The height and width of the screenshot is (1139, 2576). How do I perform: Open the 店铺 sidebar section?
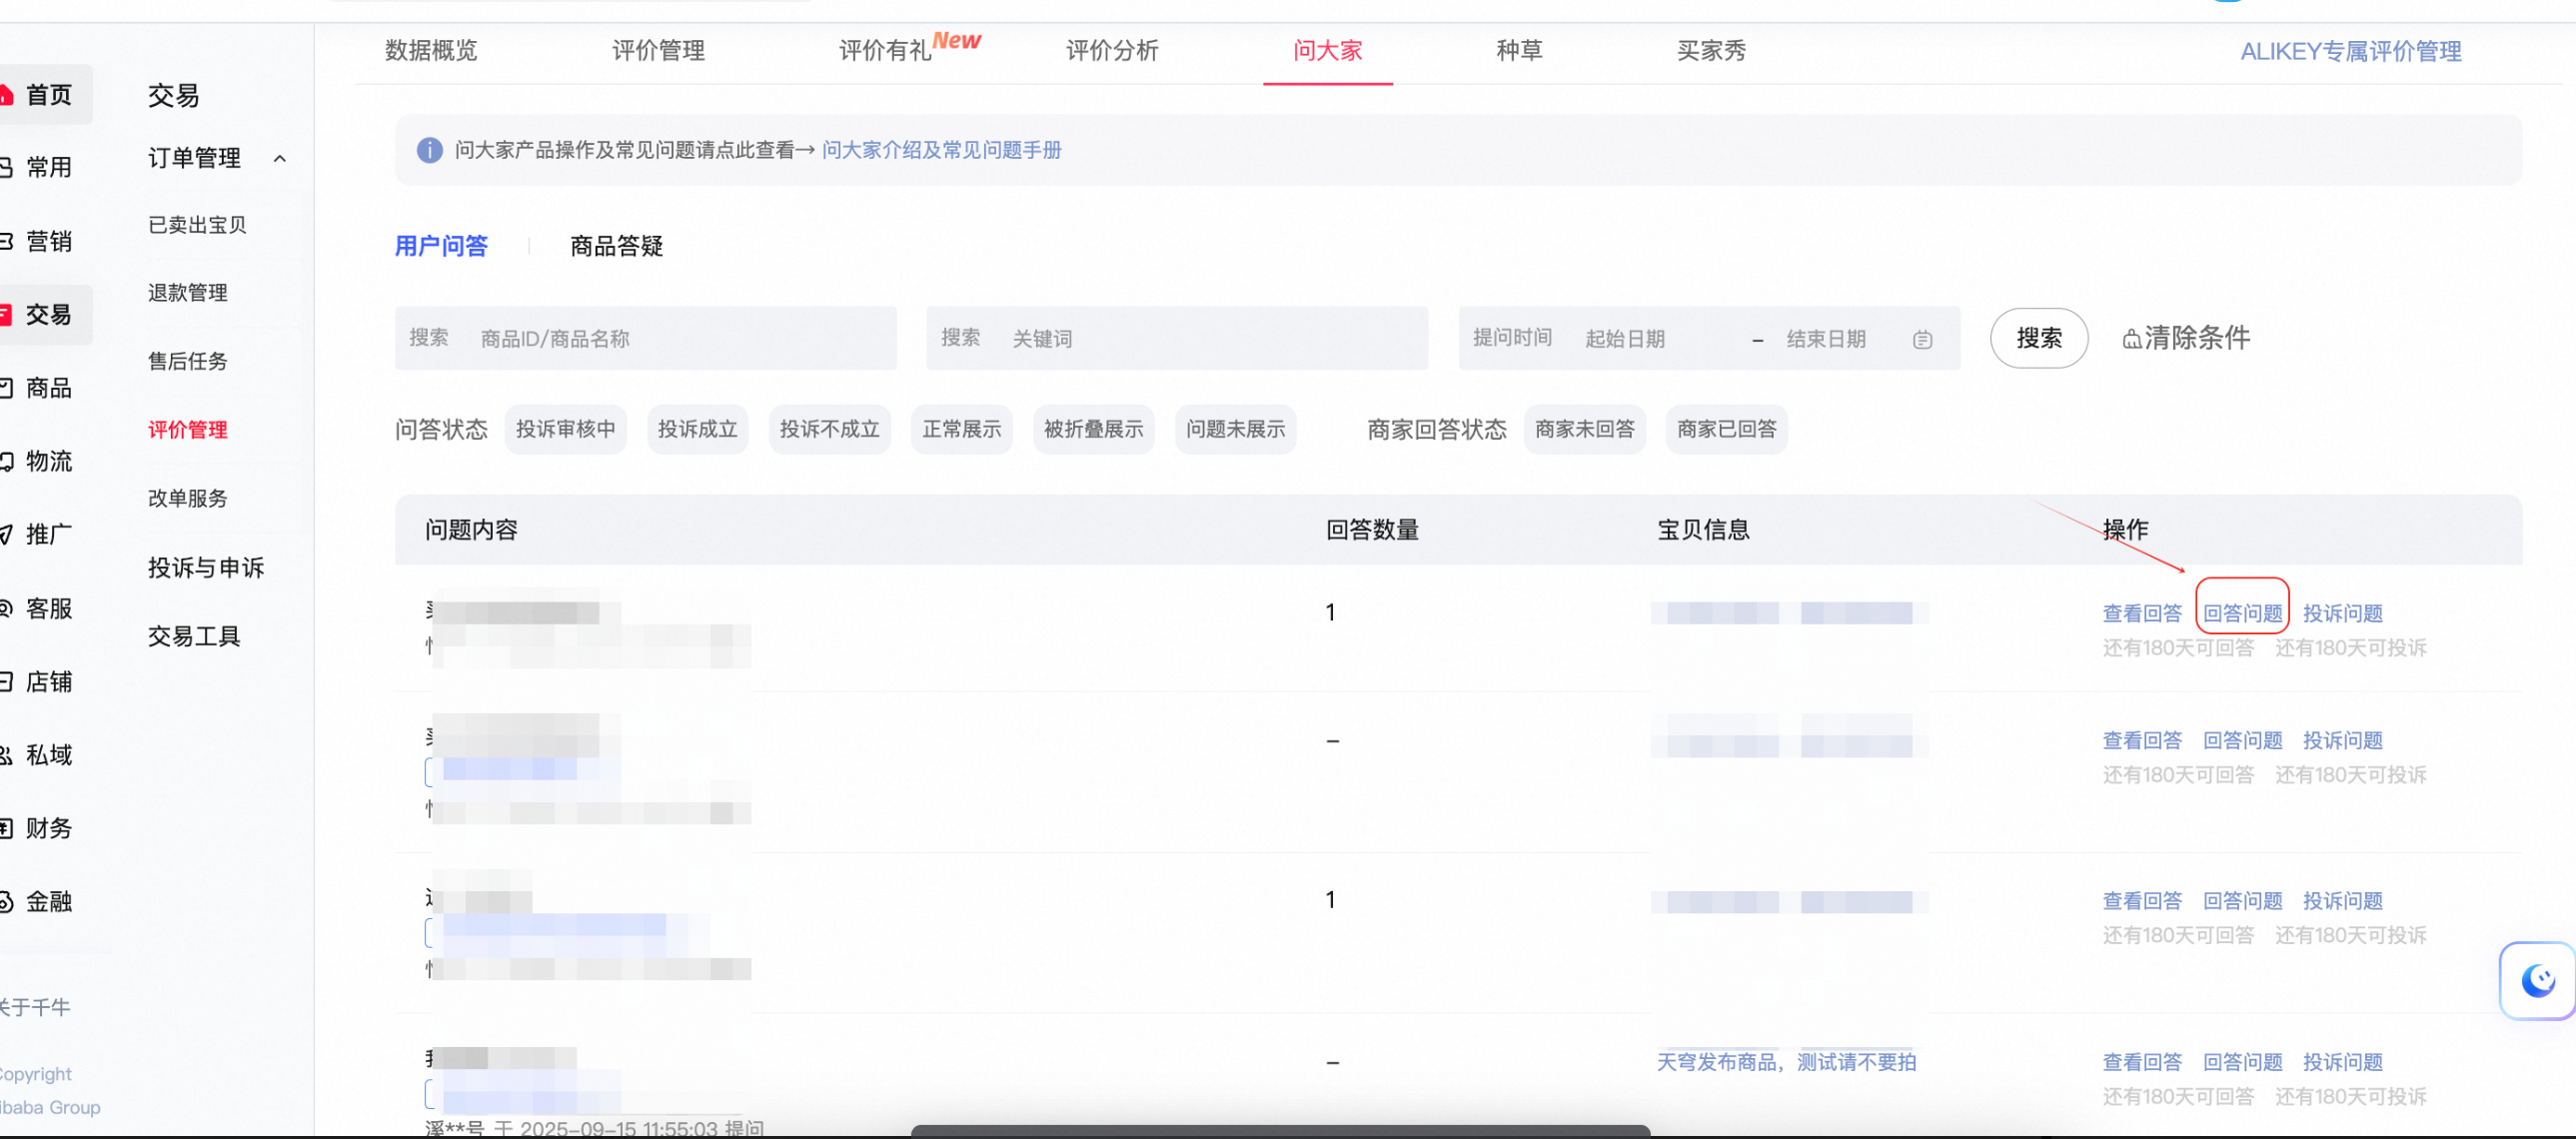click(x=38, y=682)
